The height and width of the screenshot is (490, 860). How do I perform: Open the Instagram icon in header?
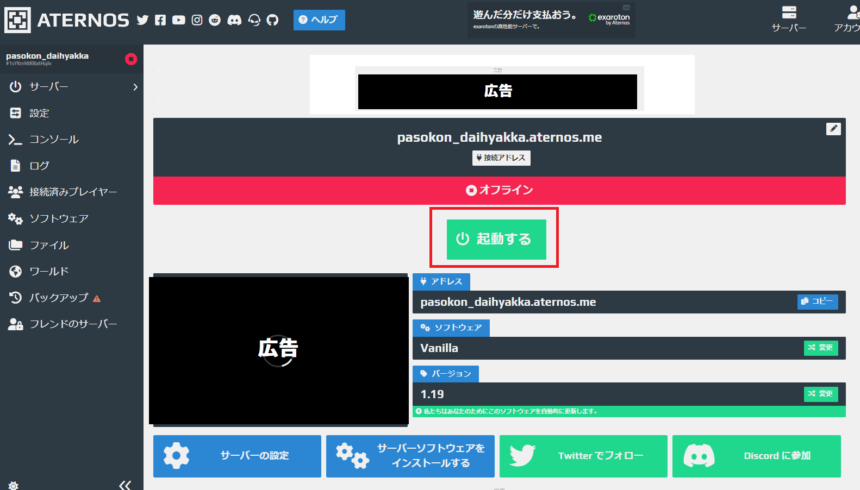(x=197, y=20)
